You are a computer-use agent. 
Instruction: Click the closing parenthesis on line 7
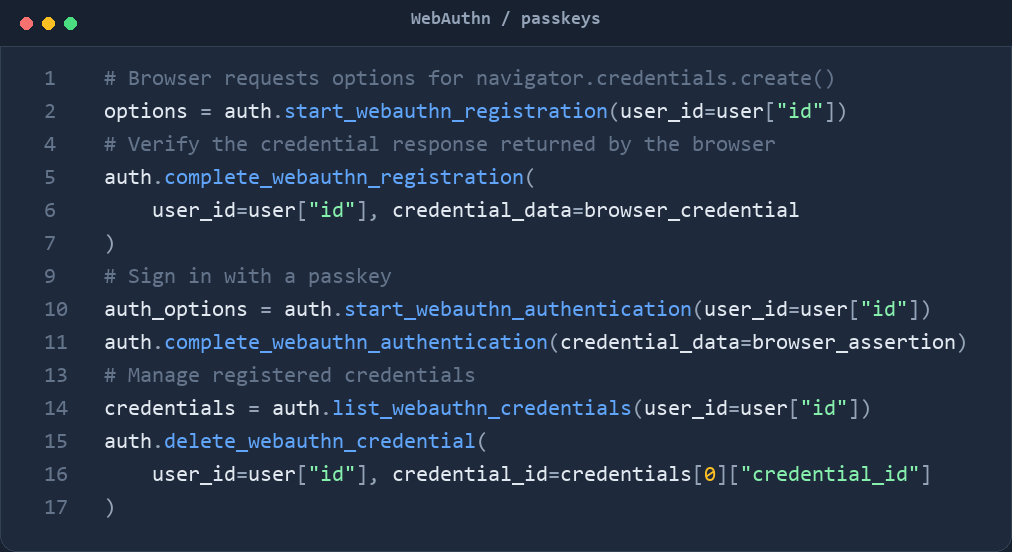point(110,243)
